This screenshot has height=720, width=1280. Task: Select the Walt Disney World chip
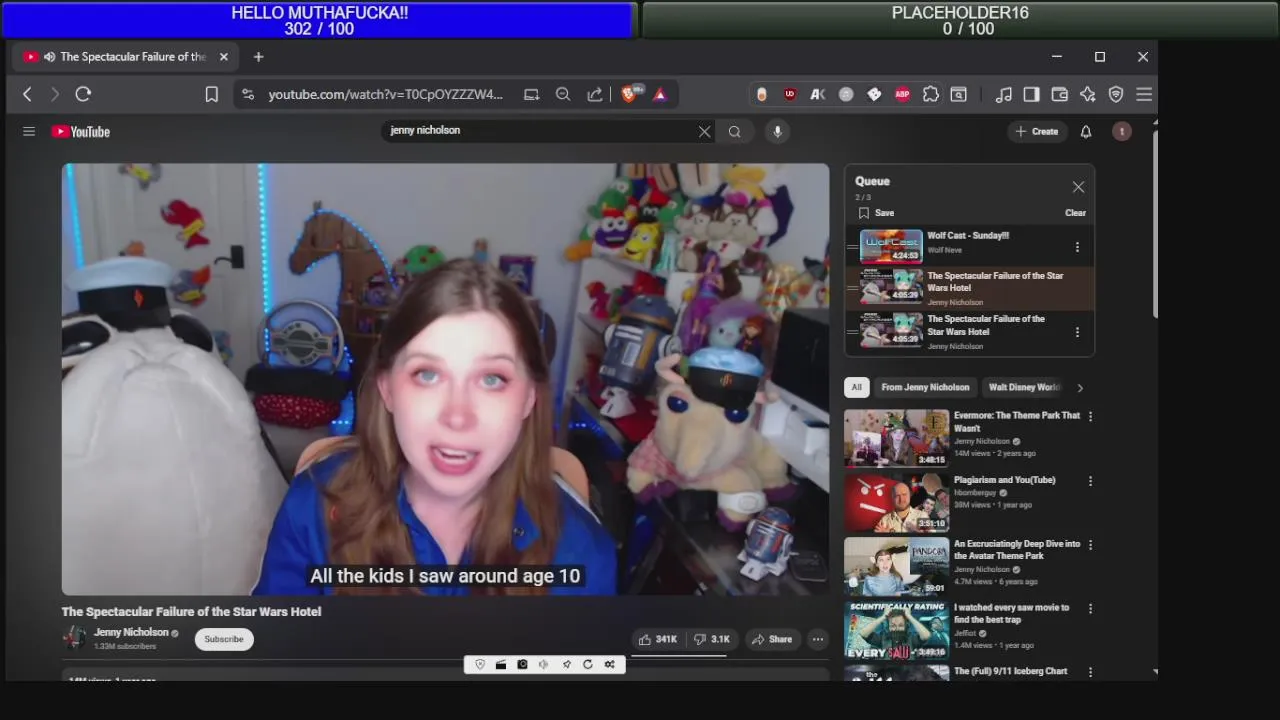1024,387
